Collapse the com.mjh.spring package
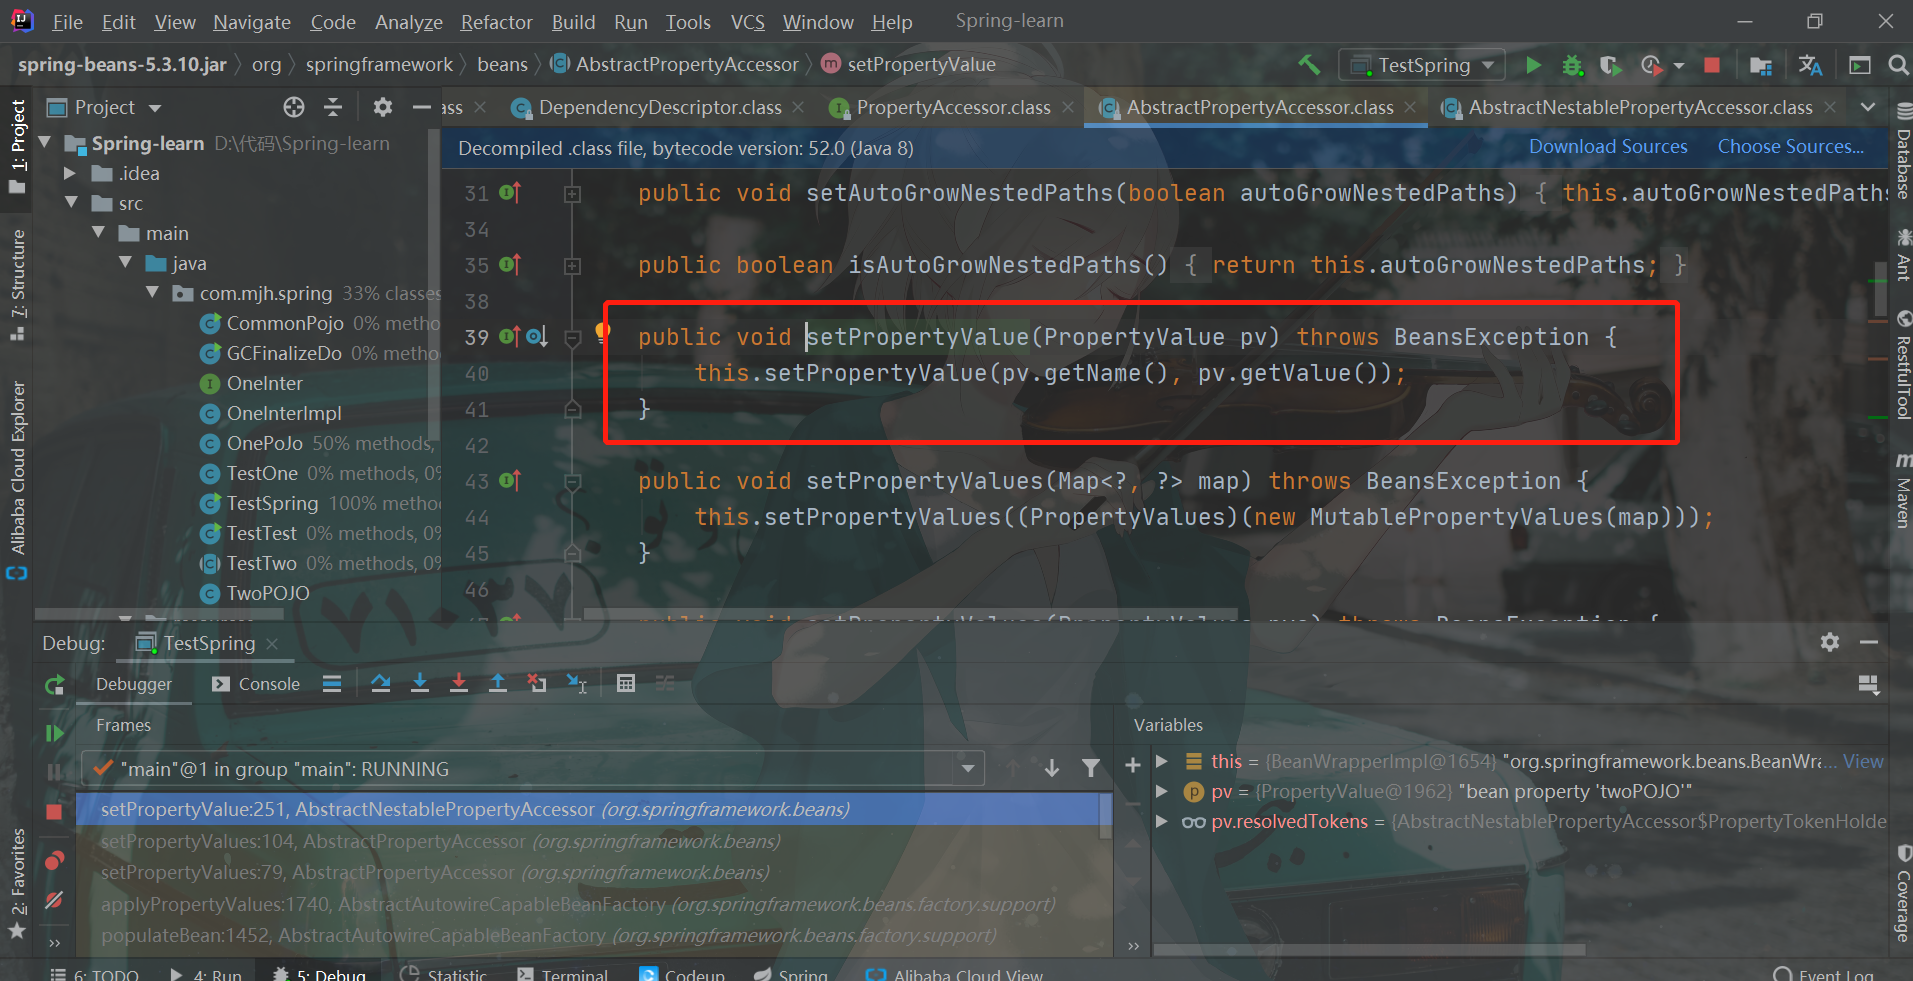 (x=152, y=293)
